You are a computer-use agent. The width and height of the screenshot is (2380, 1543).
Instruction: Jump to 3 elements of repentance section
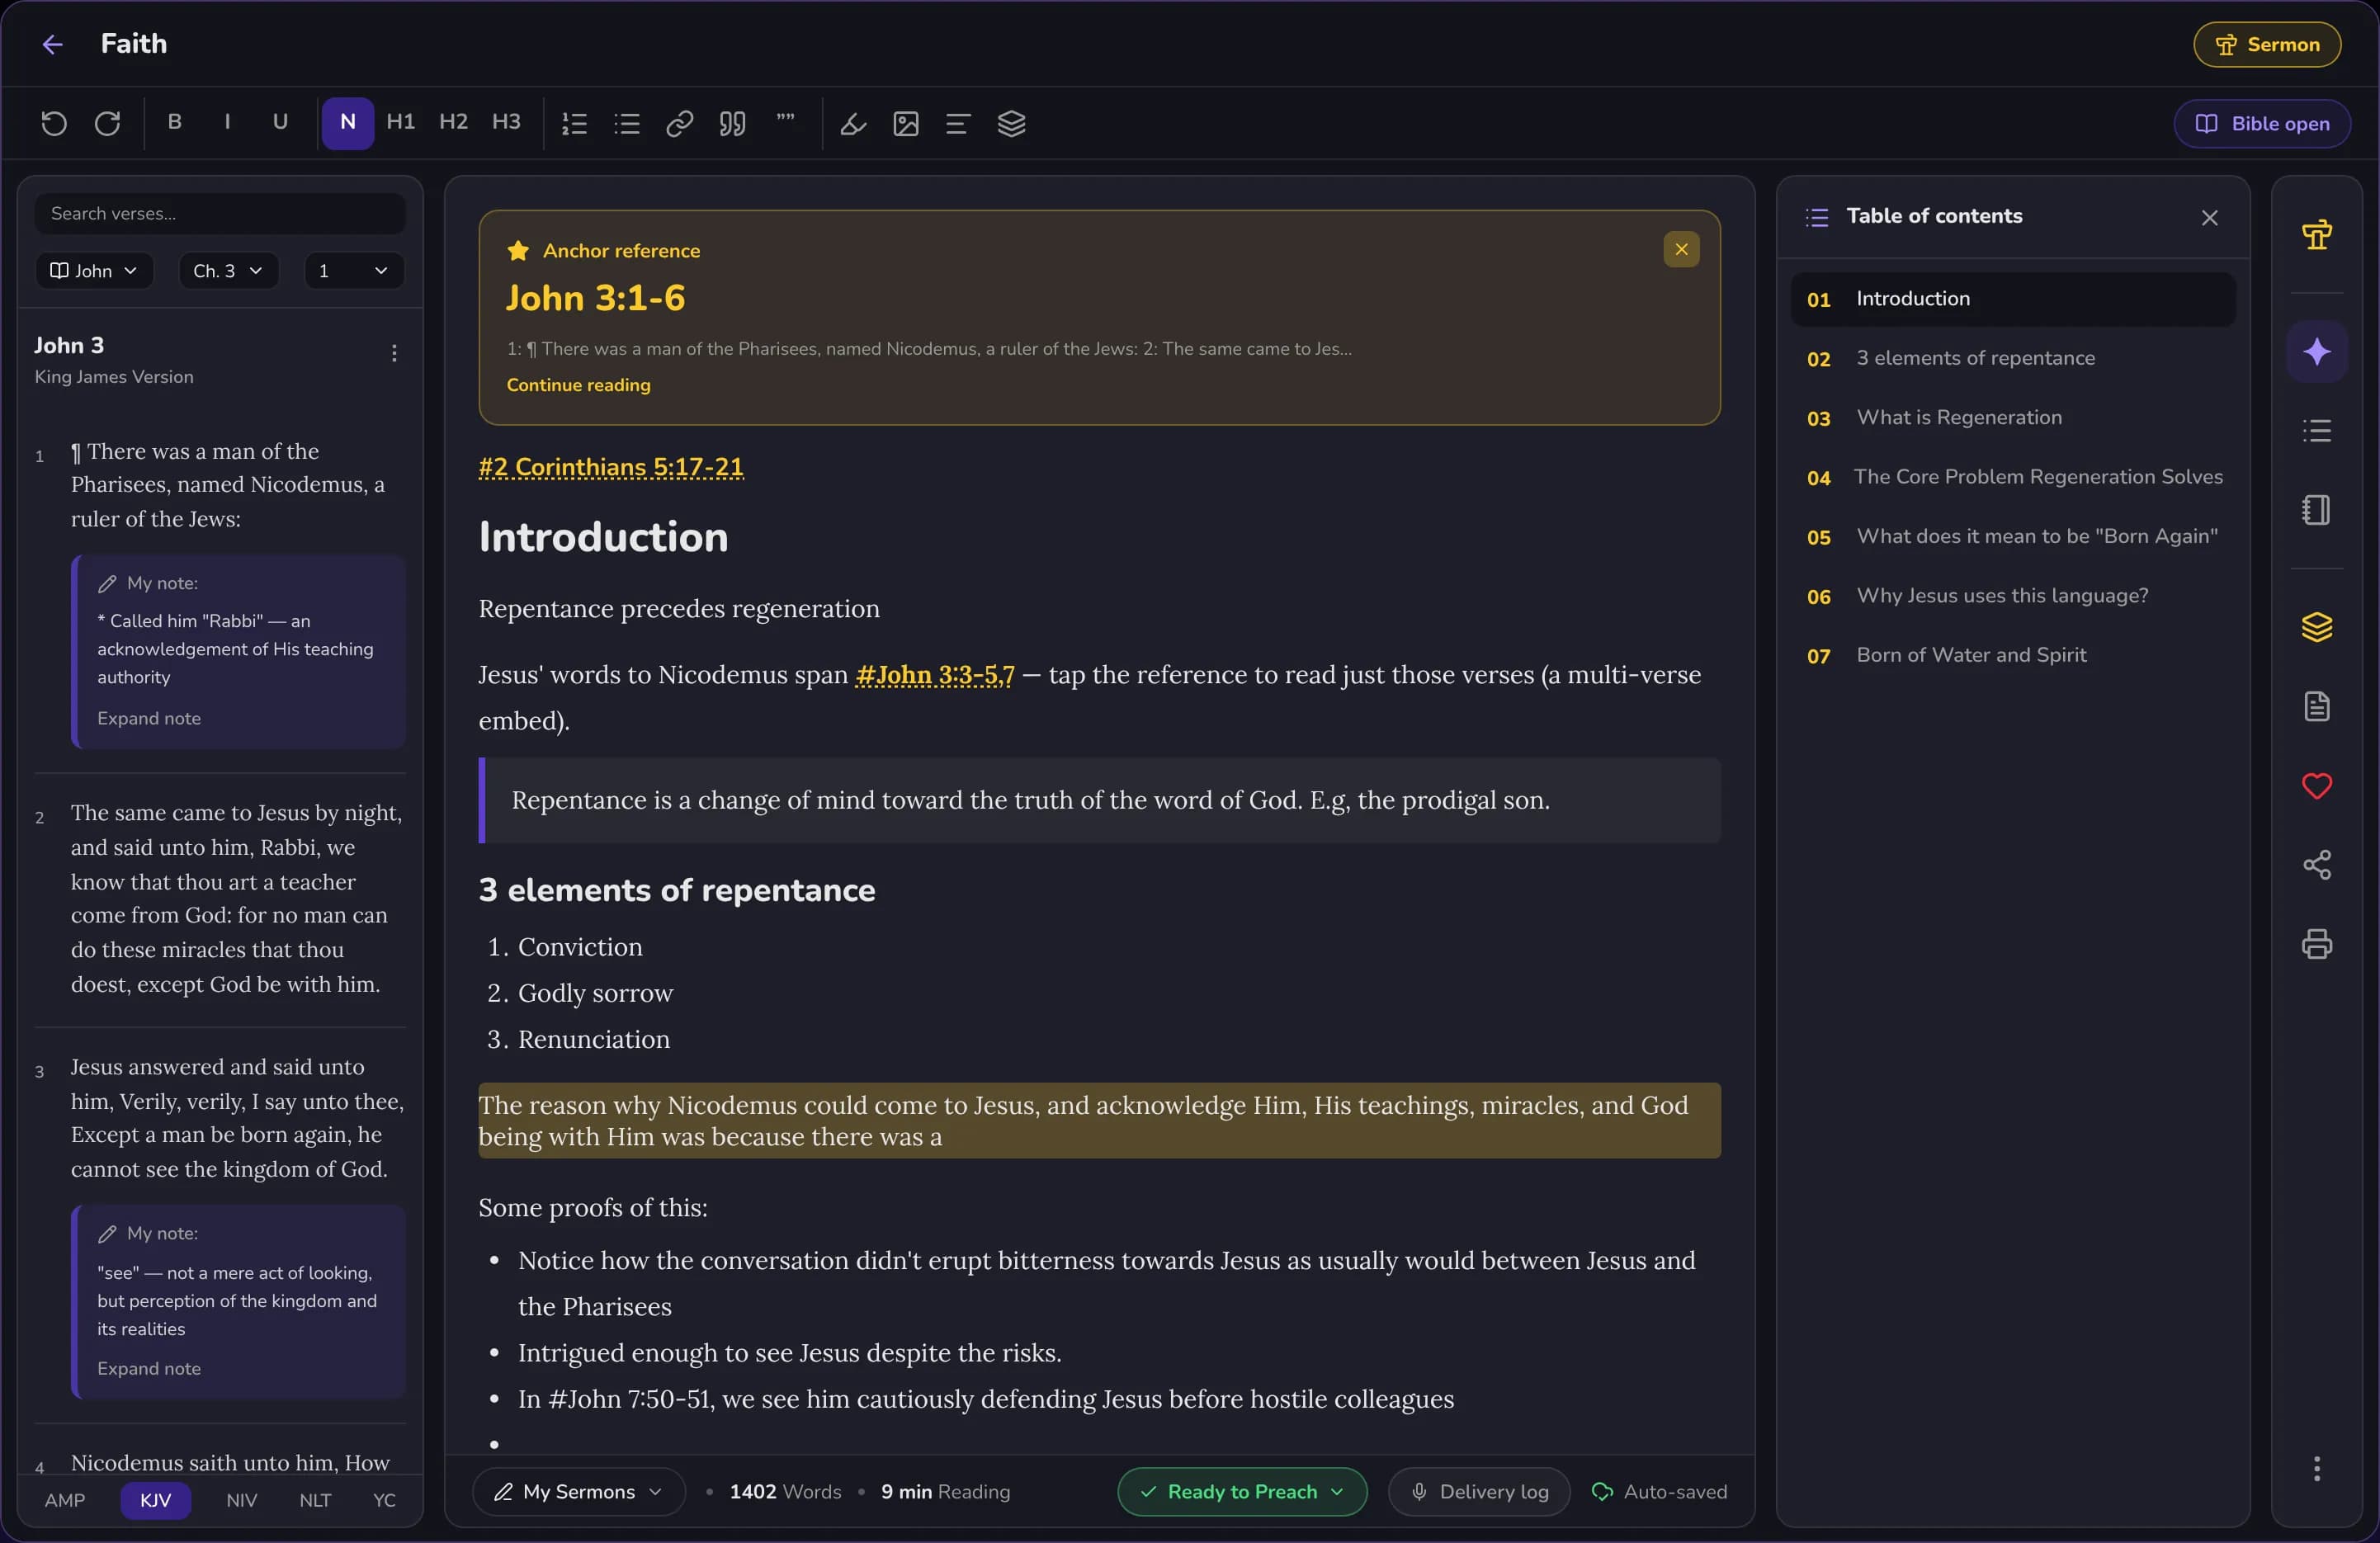2013,358
